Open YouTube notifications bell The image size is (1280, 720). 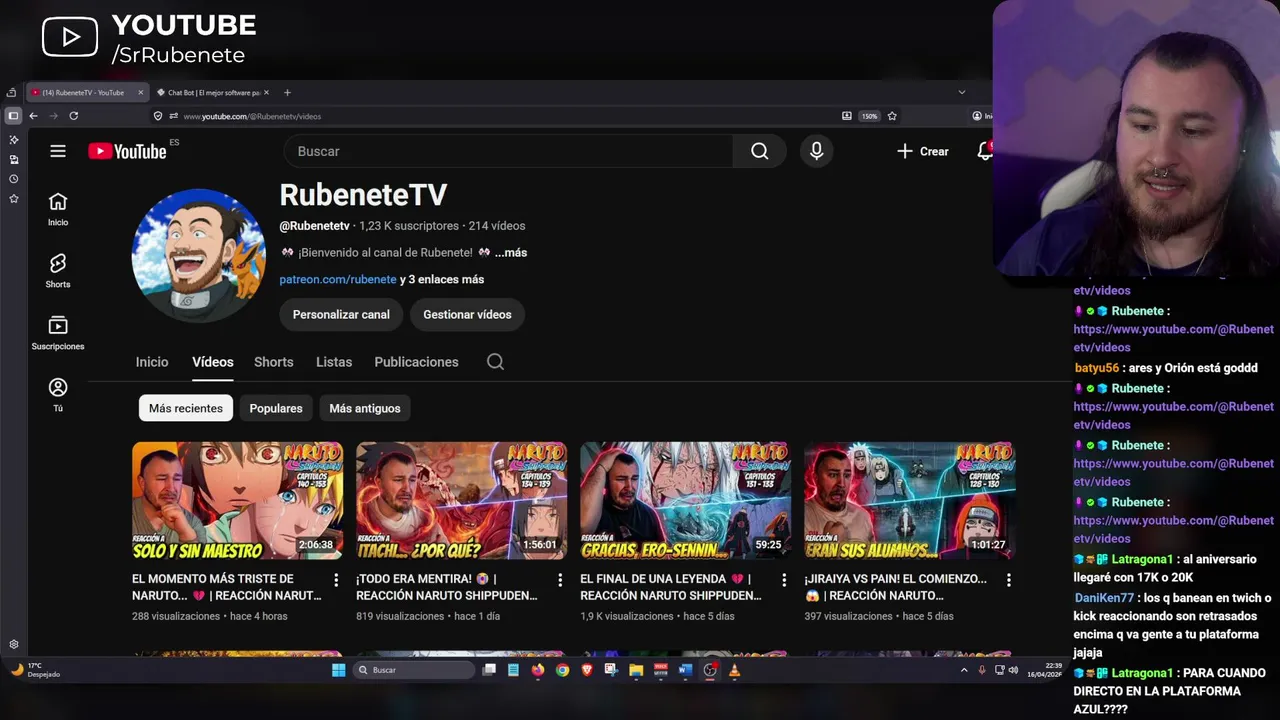pos(985,151)
